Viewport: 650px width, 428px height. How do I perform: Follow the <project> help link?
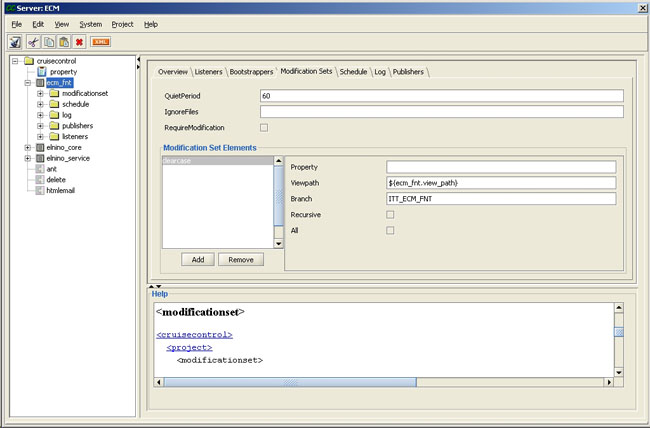[x=189, y=348]
